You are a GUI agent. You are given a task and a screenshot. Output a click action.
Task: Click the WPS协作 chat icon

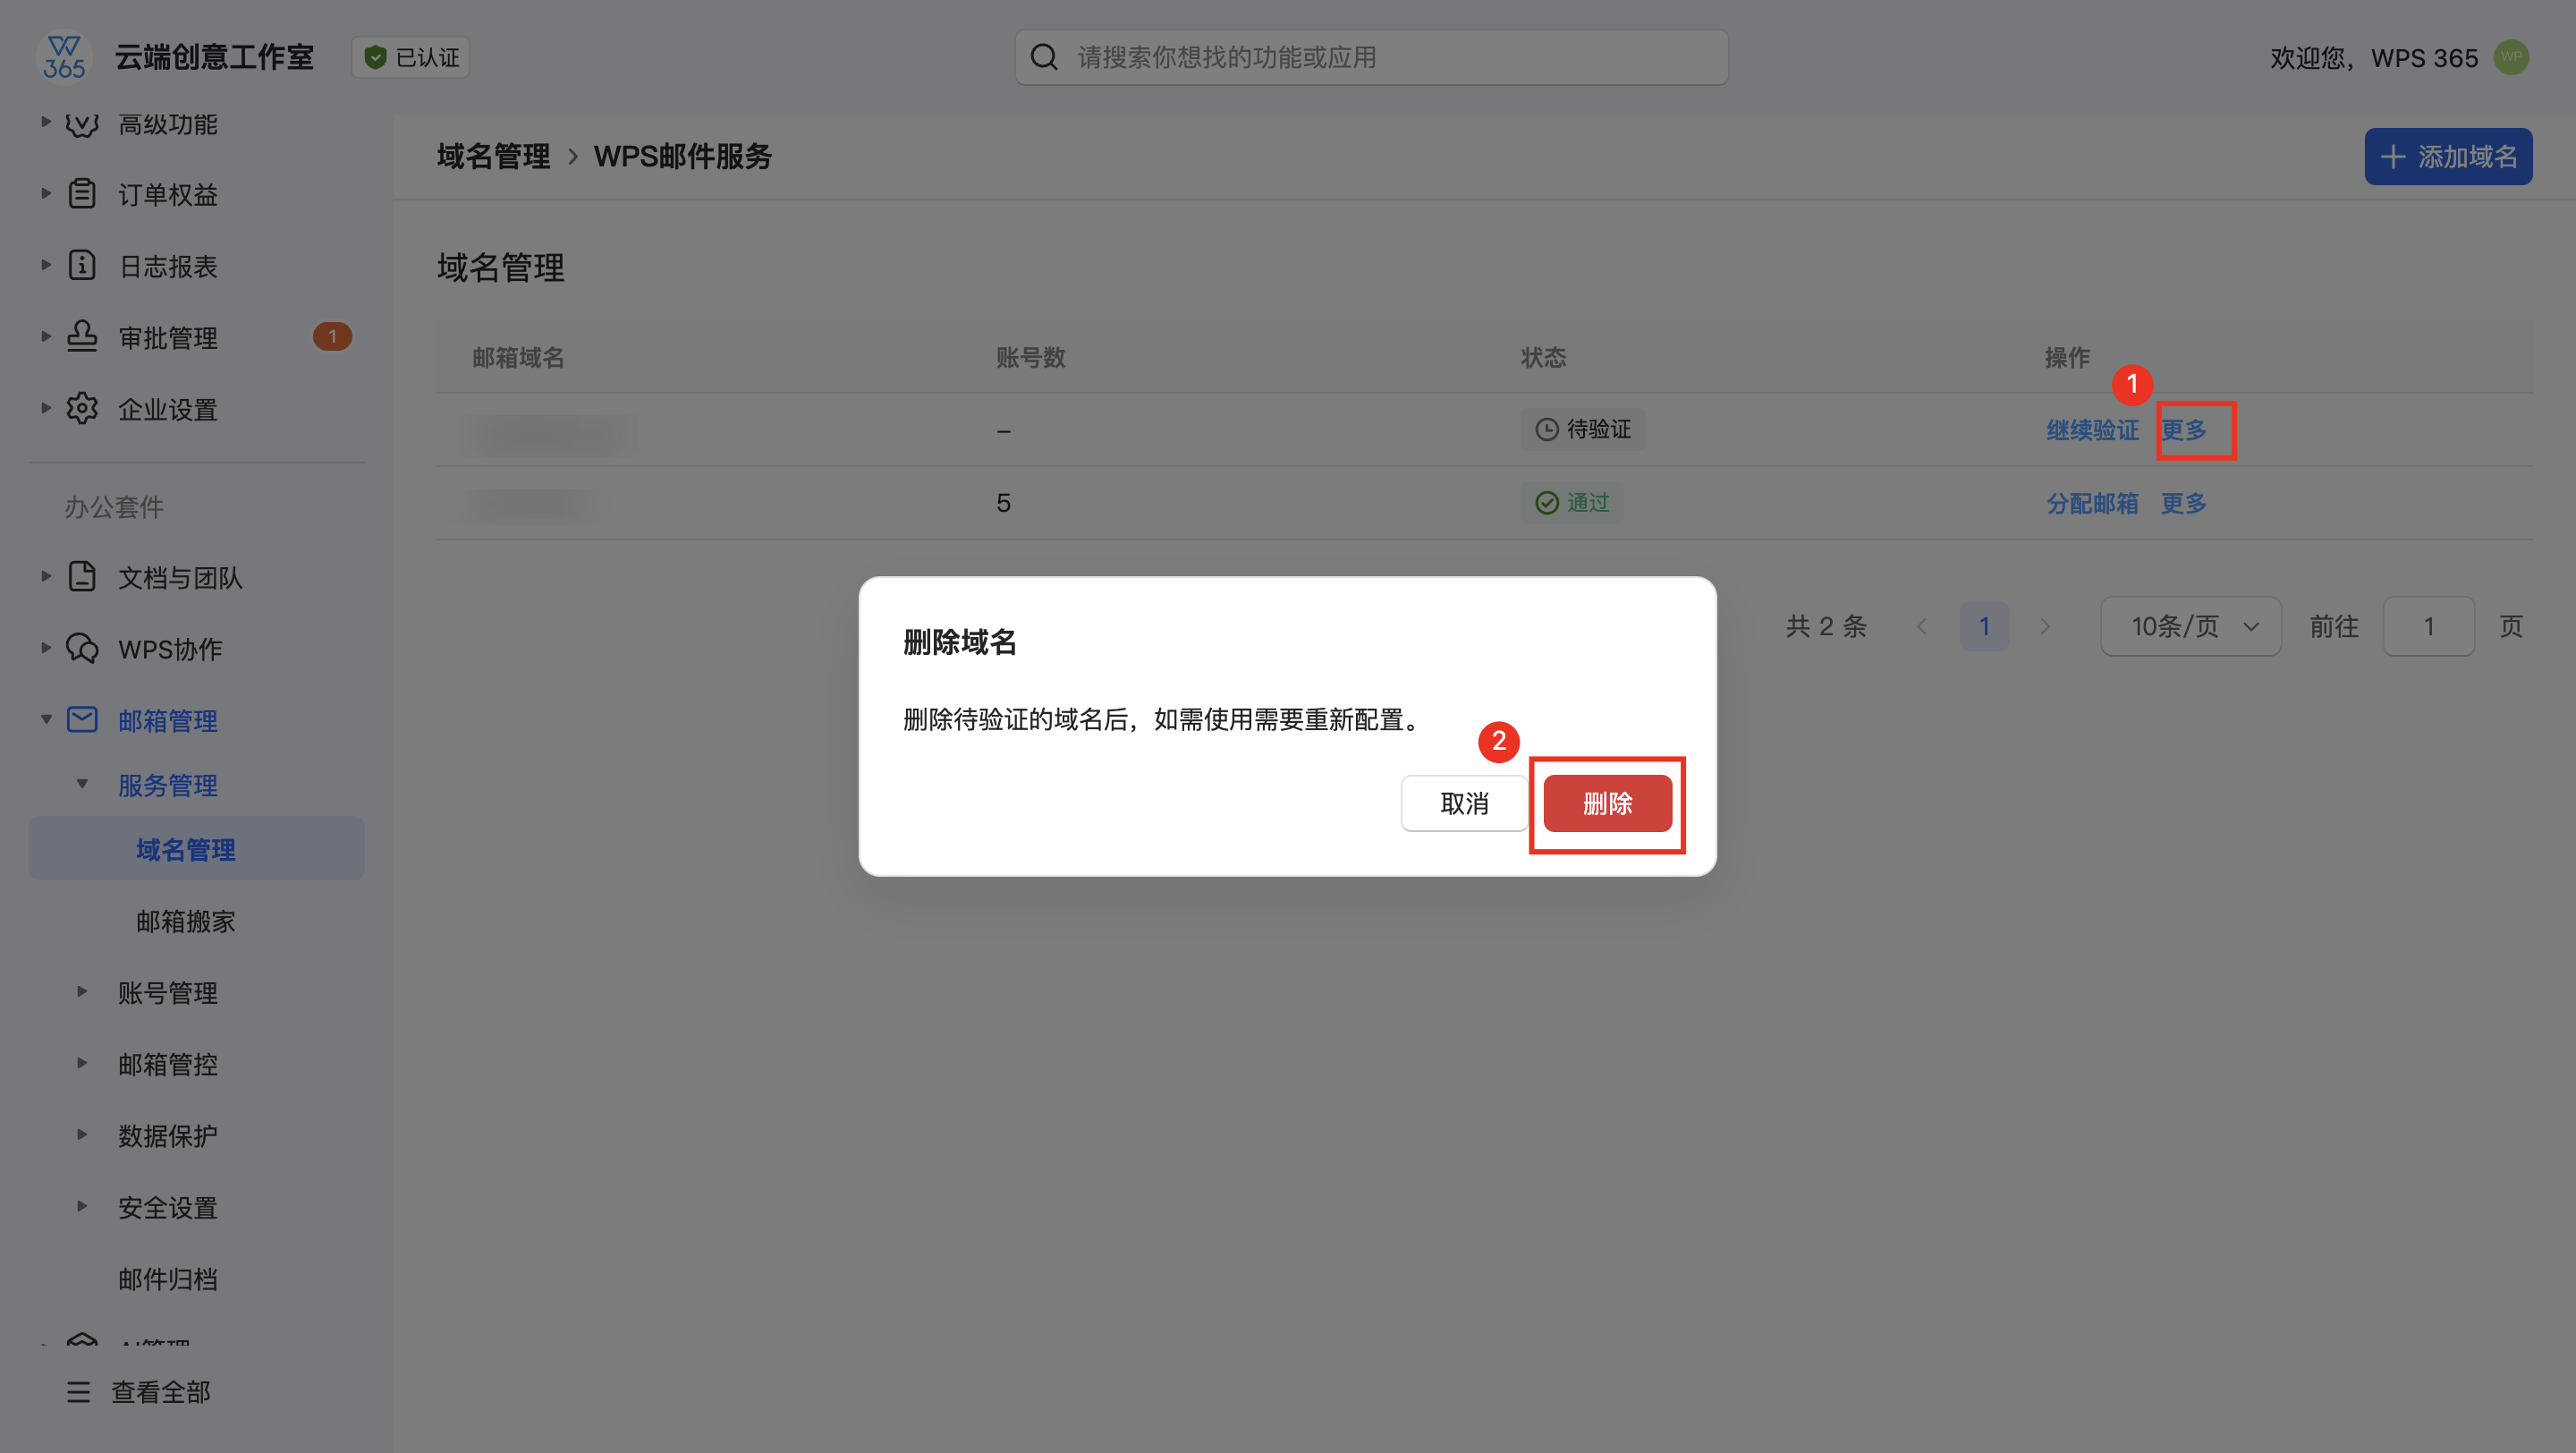[x=82, y=649]
